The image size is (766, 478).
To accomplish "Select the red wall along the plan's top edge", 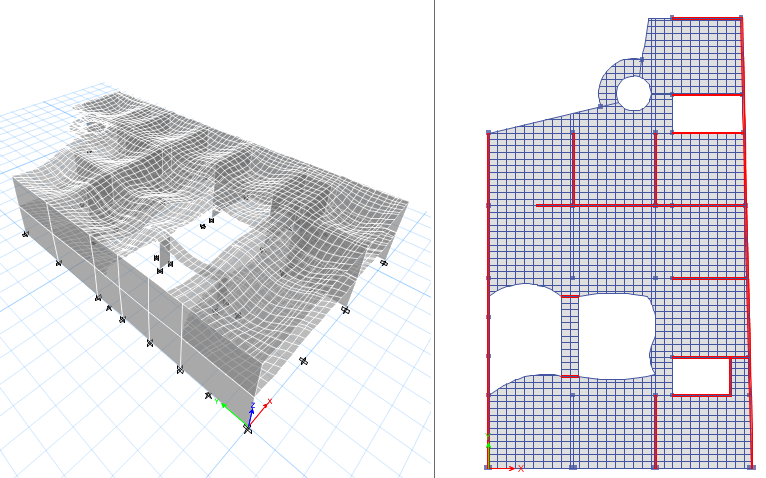I will (x=707, y=18).
